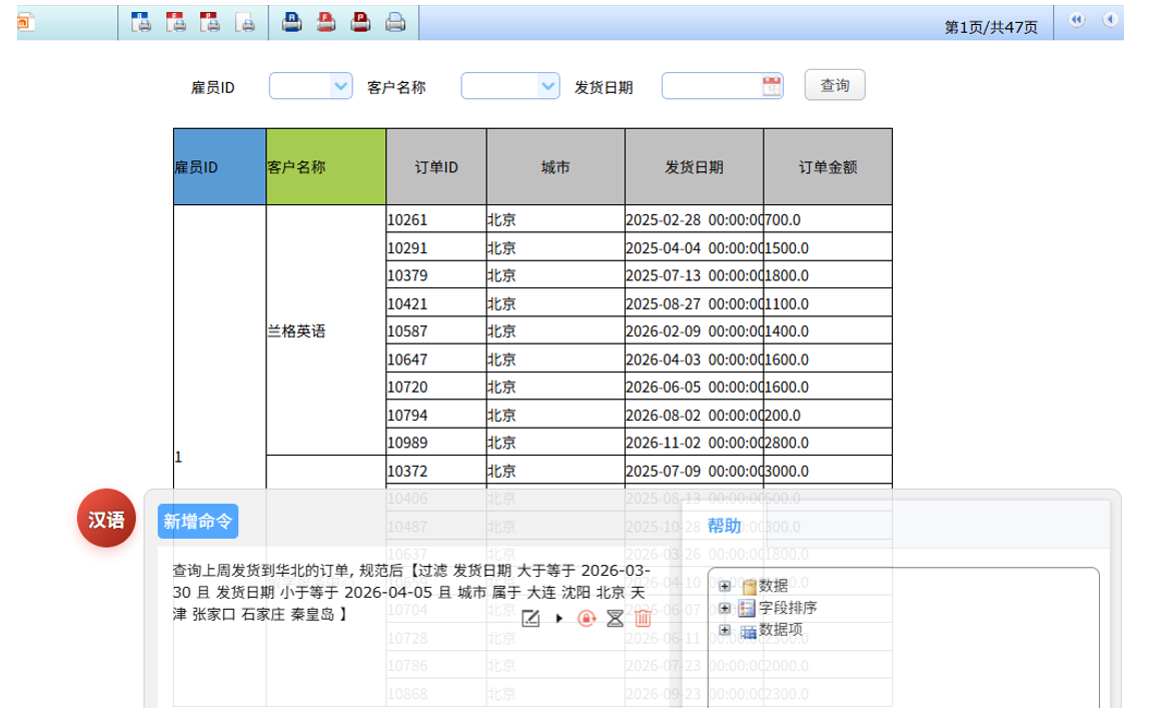The image size is (1150, 715).
Task: Open the calendar picker for 发货日期
Action: [772, 86]
